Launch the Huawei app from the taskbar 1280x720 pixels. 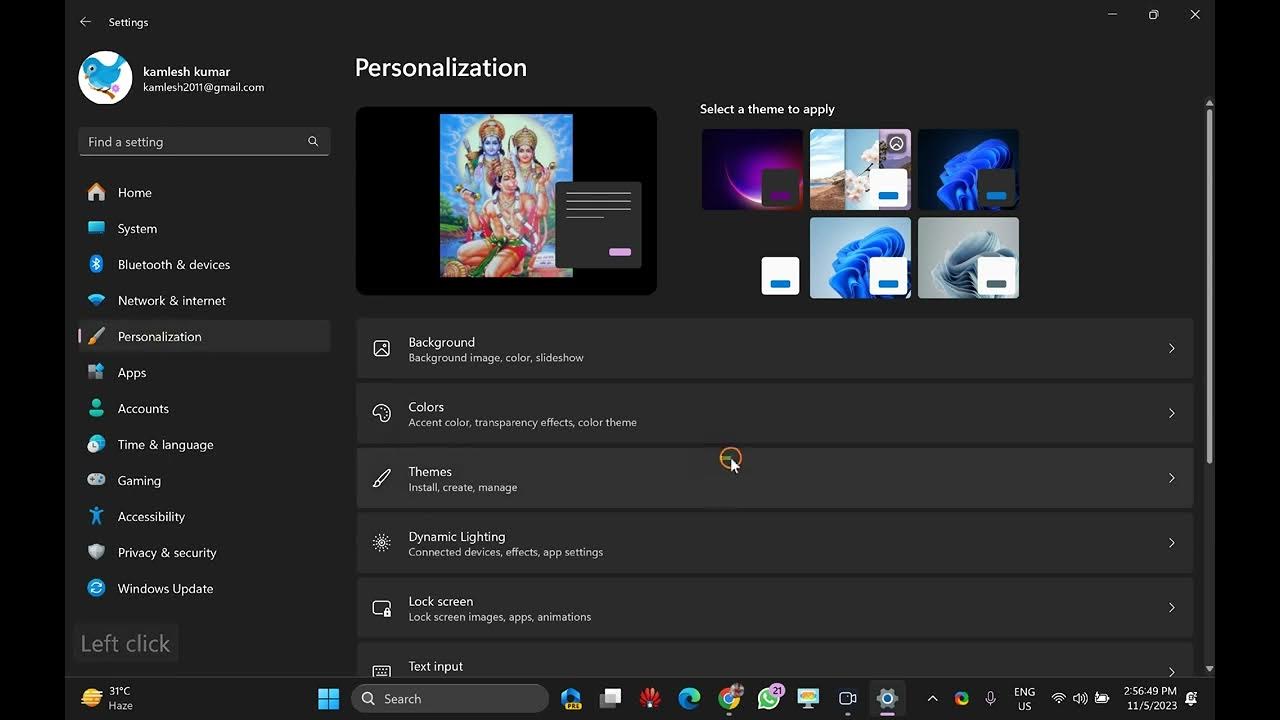650,699
